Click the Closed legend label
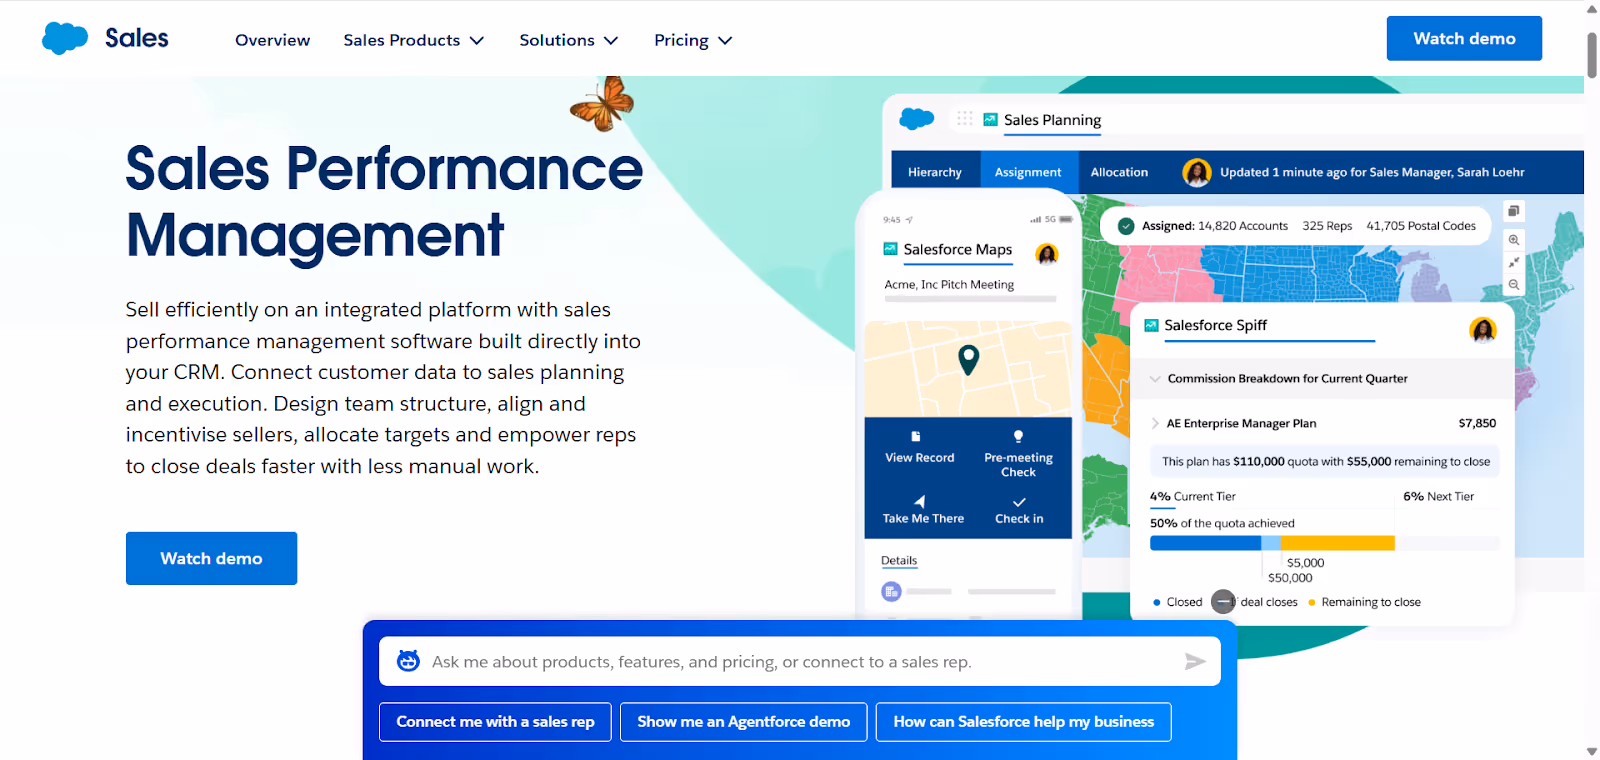Image resolution: width=1600 pixels, height=760 pixels. pyautogui.click(x=1184, y=602)
